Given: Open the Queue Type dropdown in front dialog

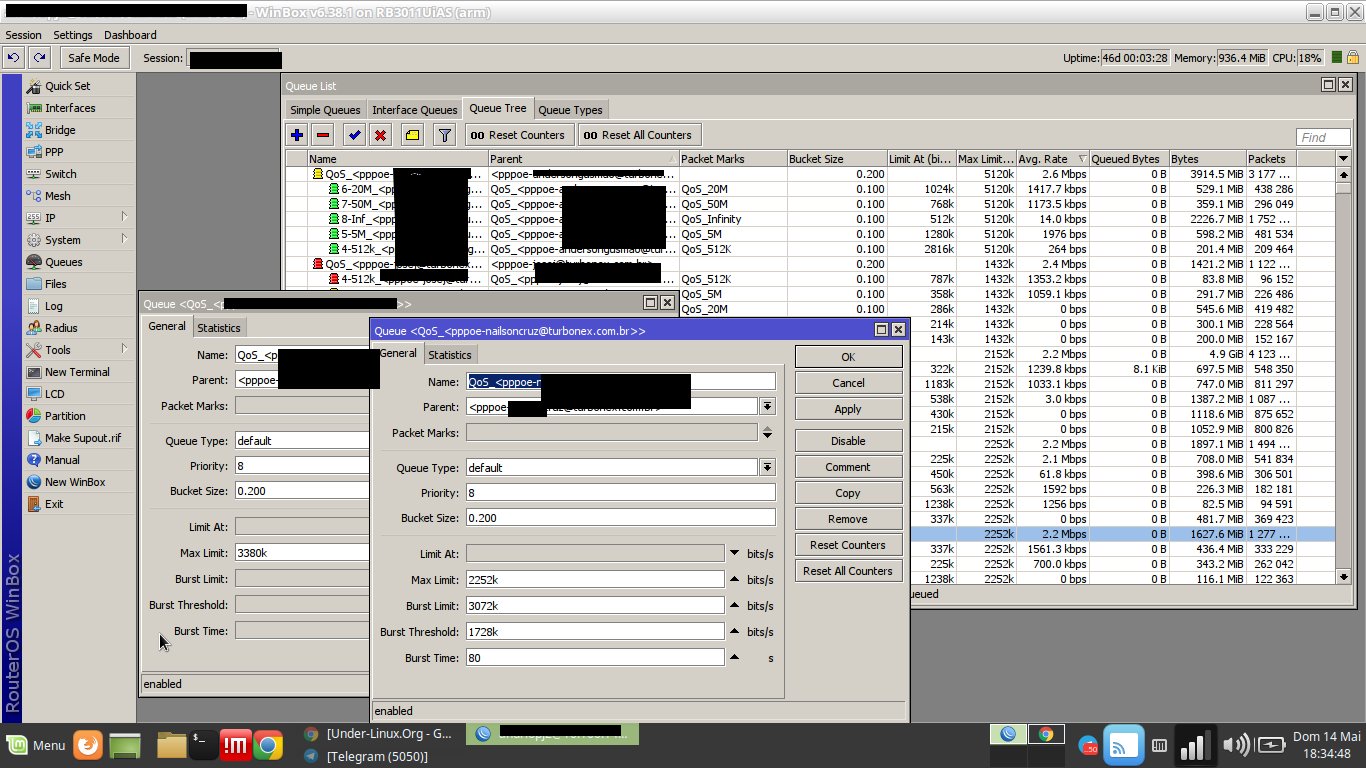Looking at the screenshot, I should click(x=767, y=468).
